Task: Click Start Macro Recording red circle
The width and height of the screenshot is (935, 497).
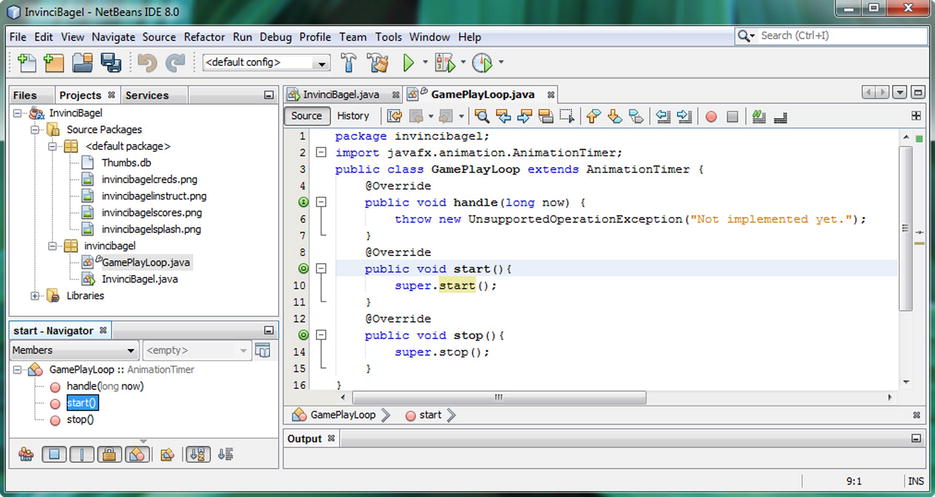Action: coord(711,117)
